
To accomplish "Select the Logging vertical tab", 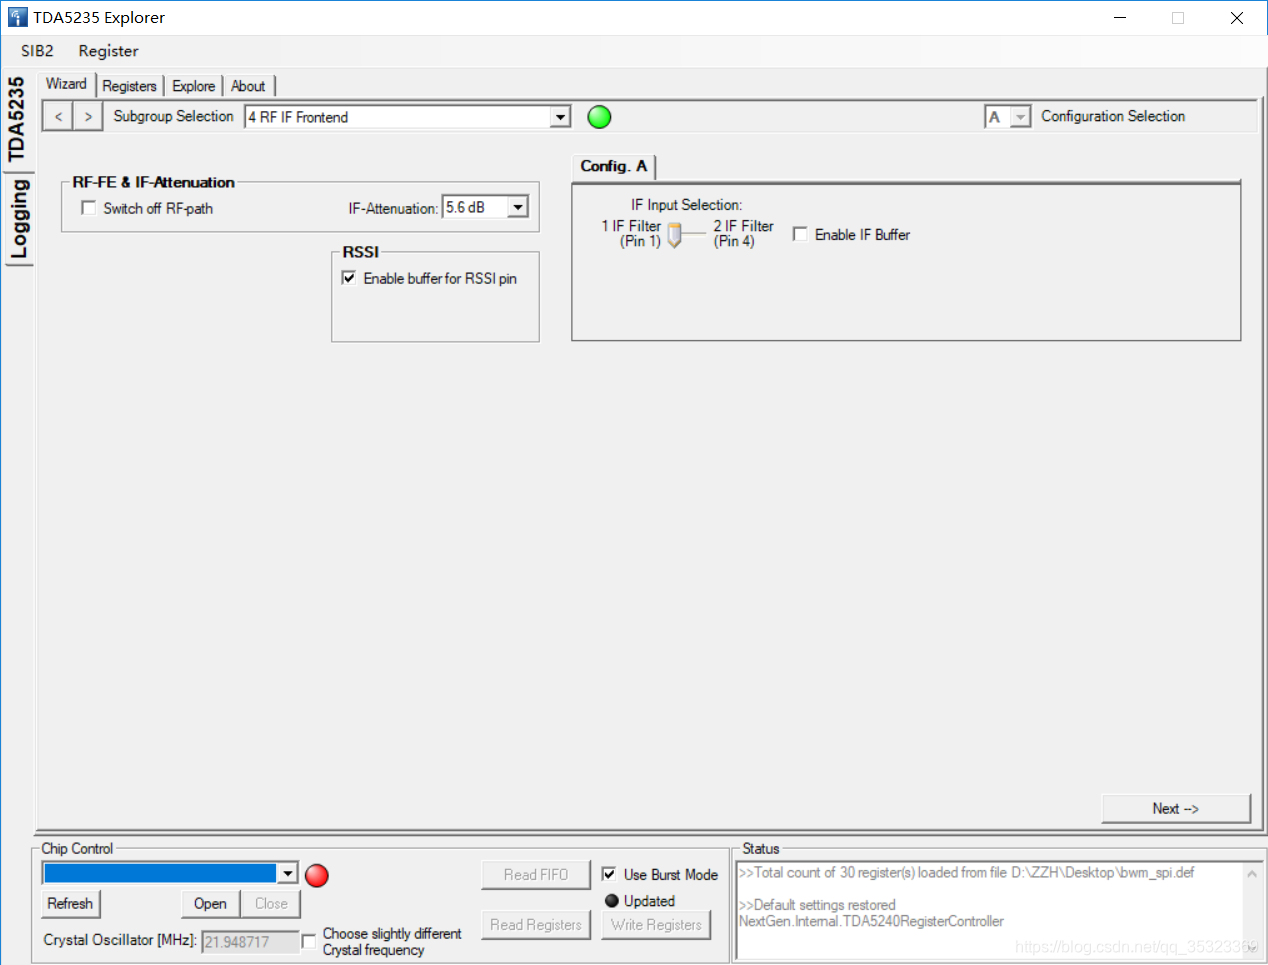I will pos(18,219).
